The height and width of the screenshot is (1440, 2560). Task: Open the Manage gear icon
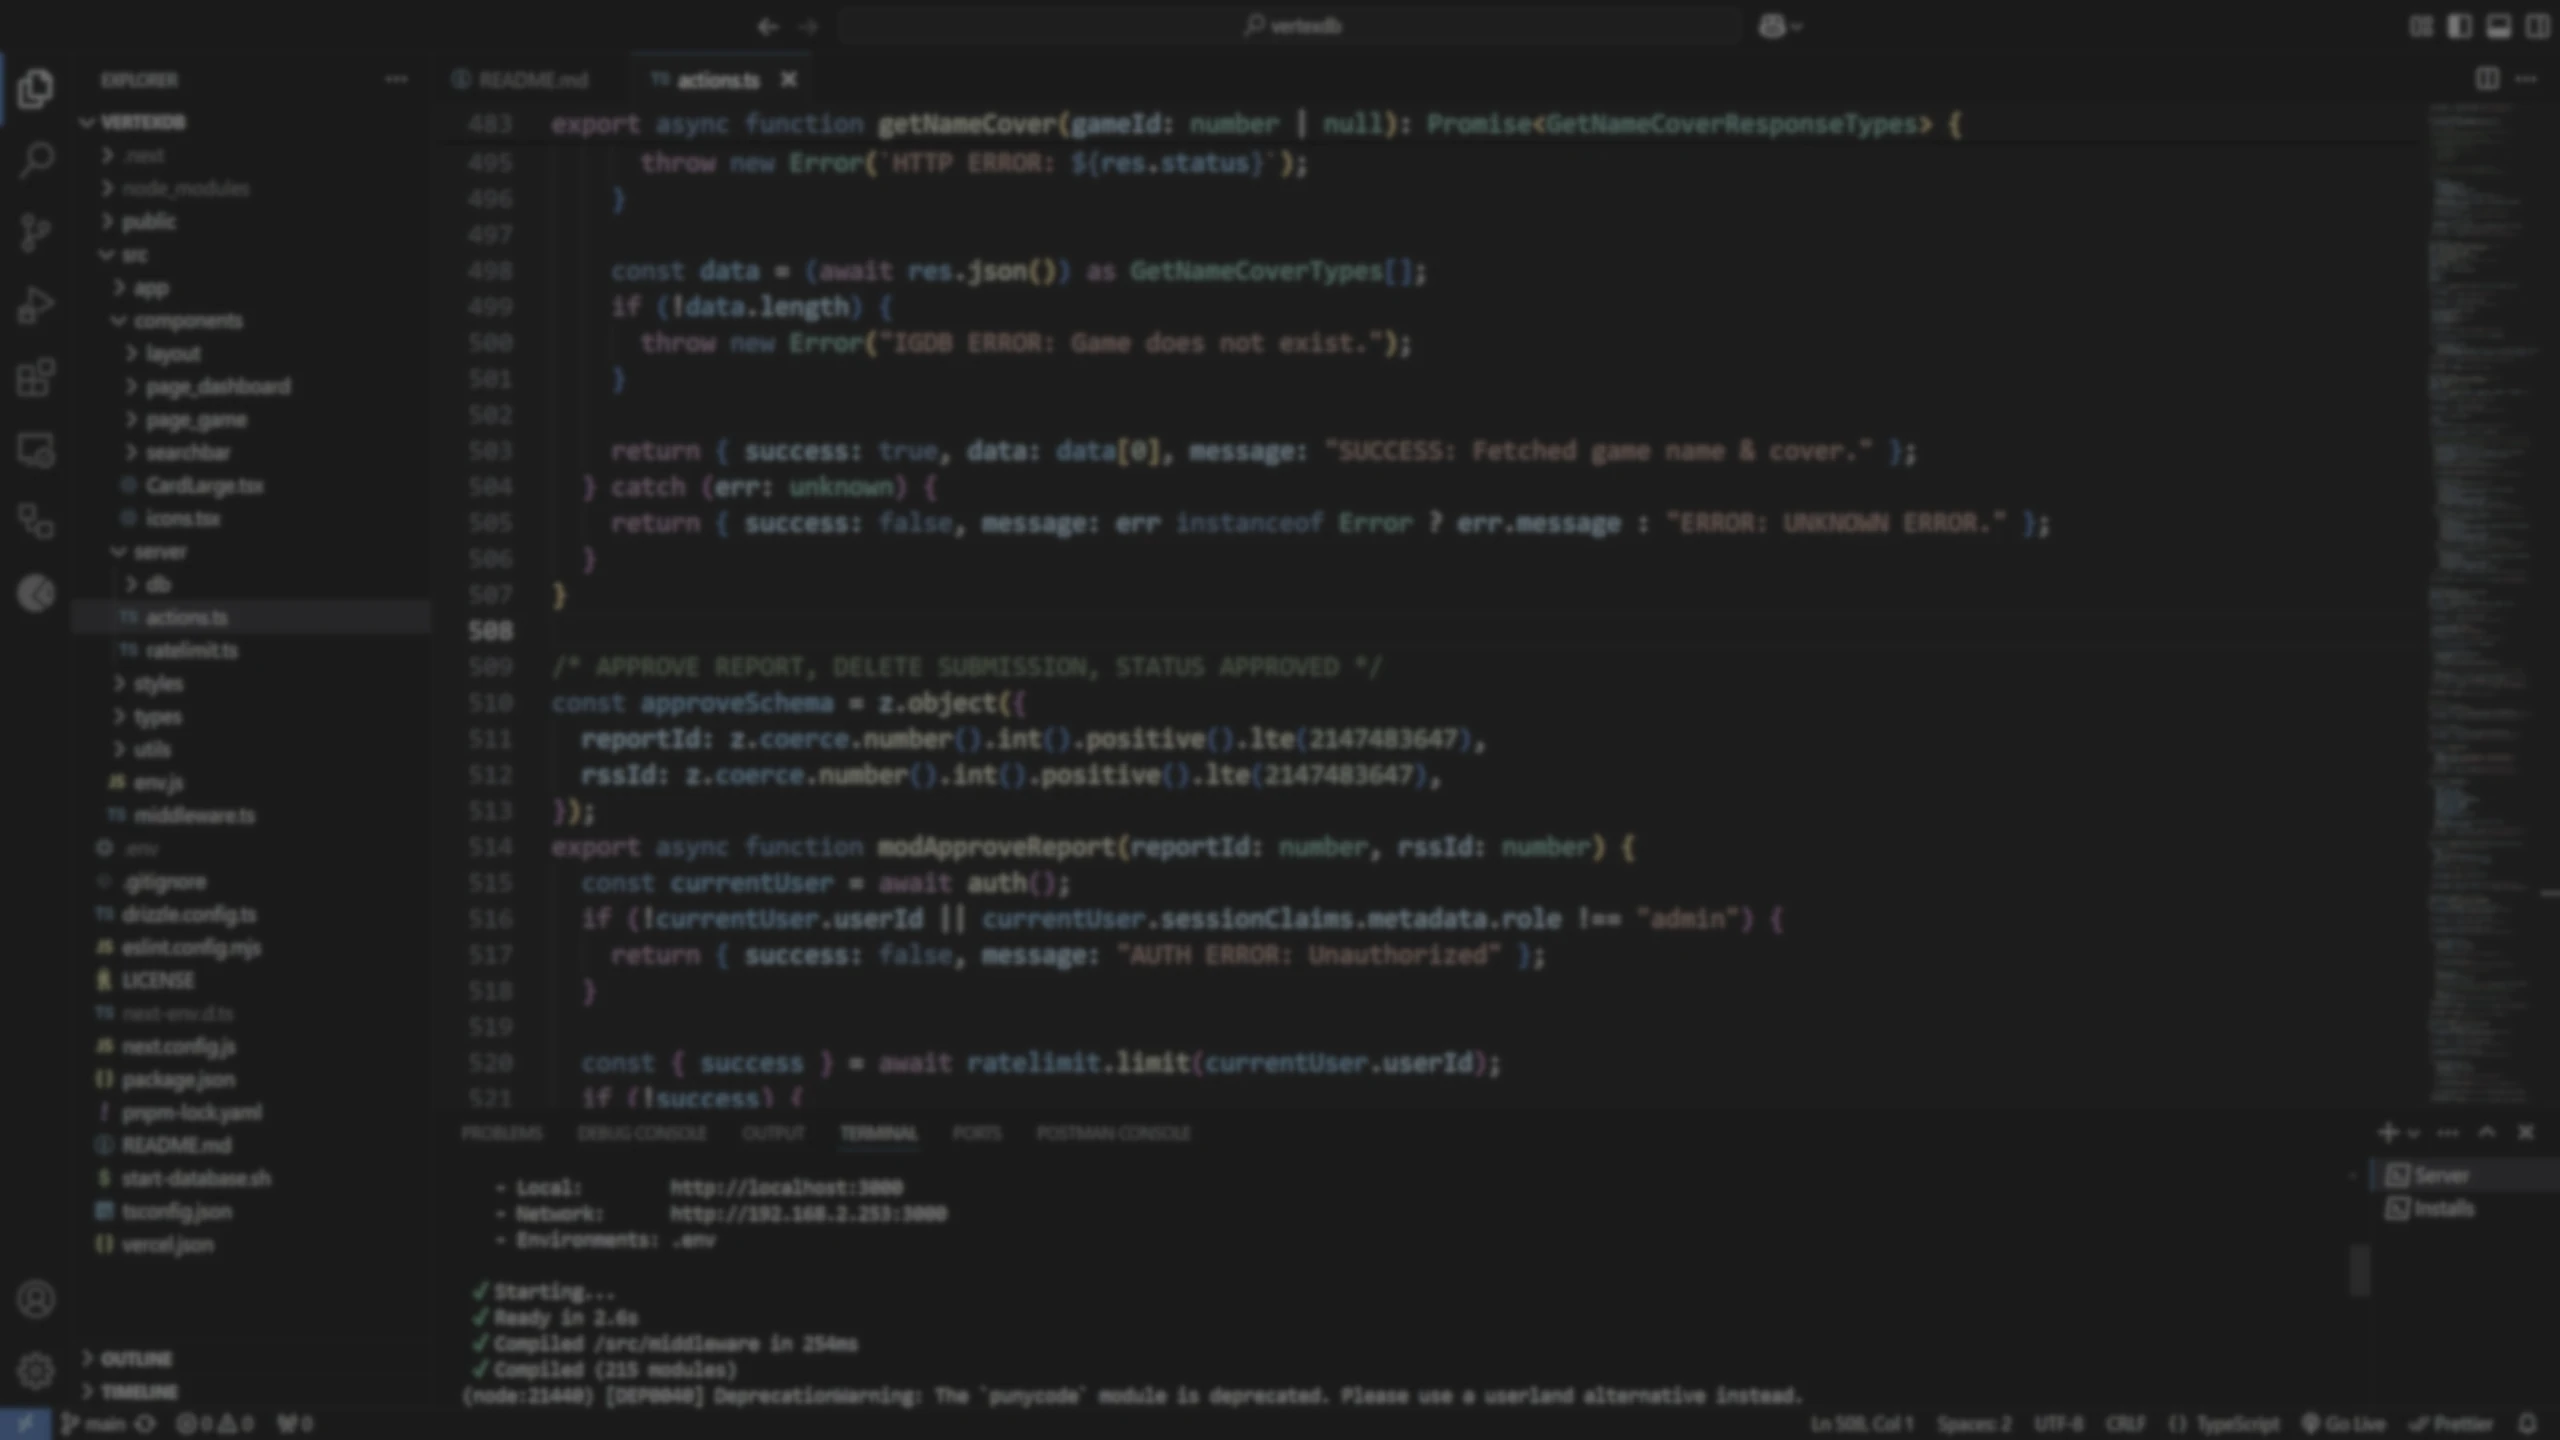(36, 1370)
